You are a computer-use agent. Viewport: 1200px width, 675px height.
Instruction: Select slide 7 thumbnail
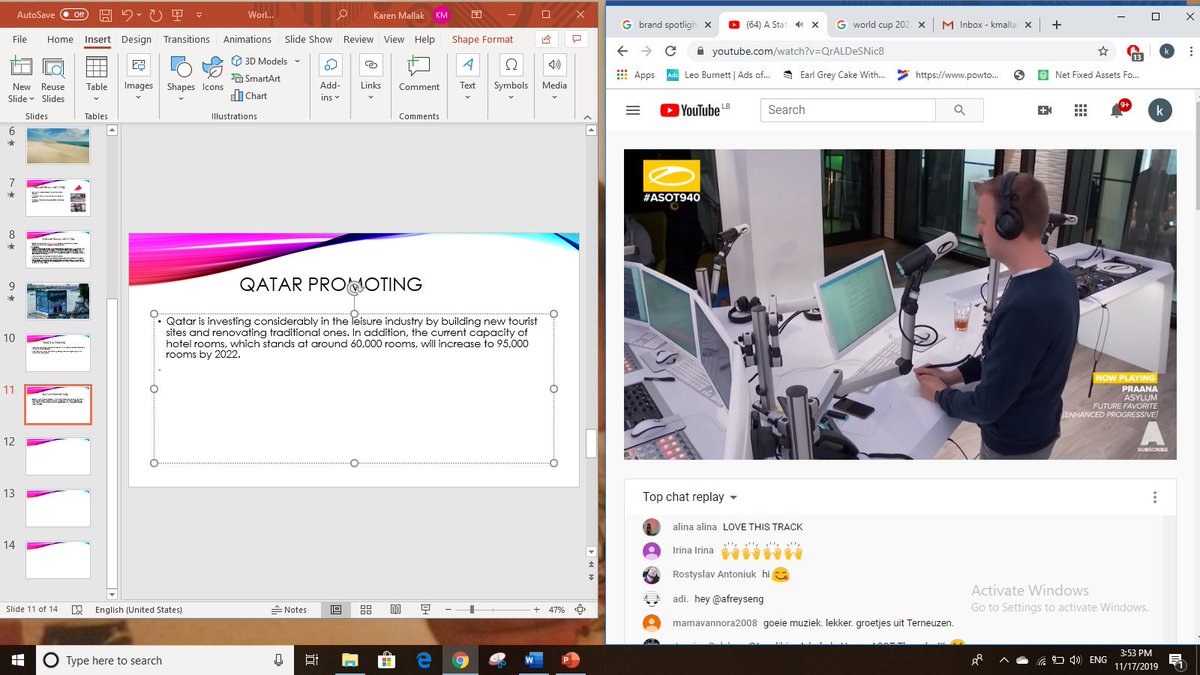click(x=59, y=198)
